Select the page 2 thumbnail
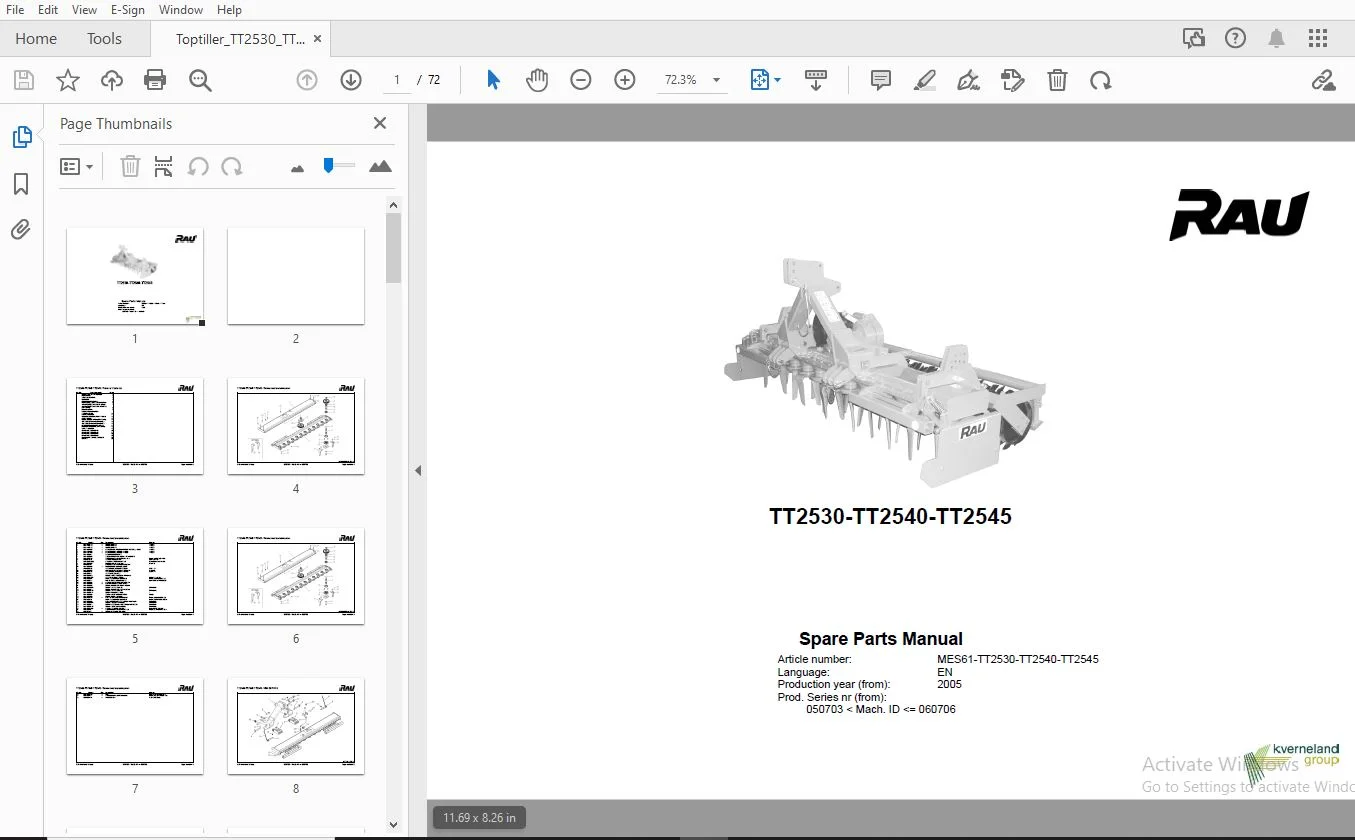 pyautogui.click(x=296, y=276)
